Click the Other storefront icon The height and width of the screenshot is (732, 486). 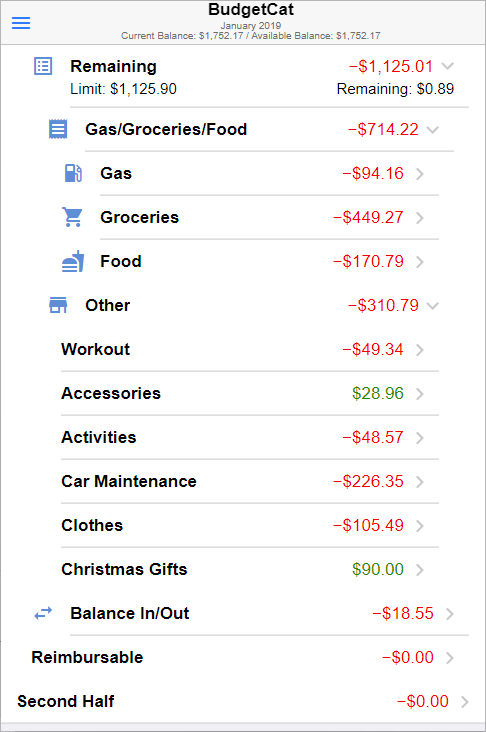click(58, 305)
